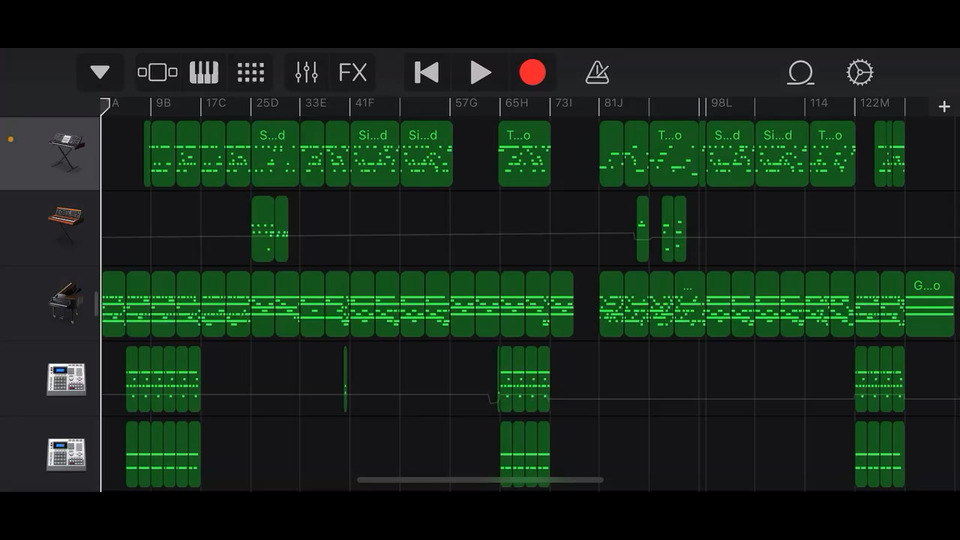
Task: Jump to ruler marker 122M
Action: point(874,103)
